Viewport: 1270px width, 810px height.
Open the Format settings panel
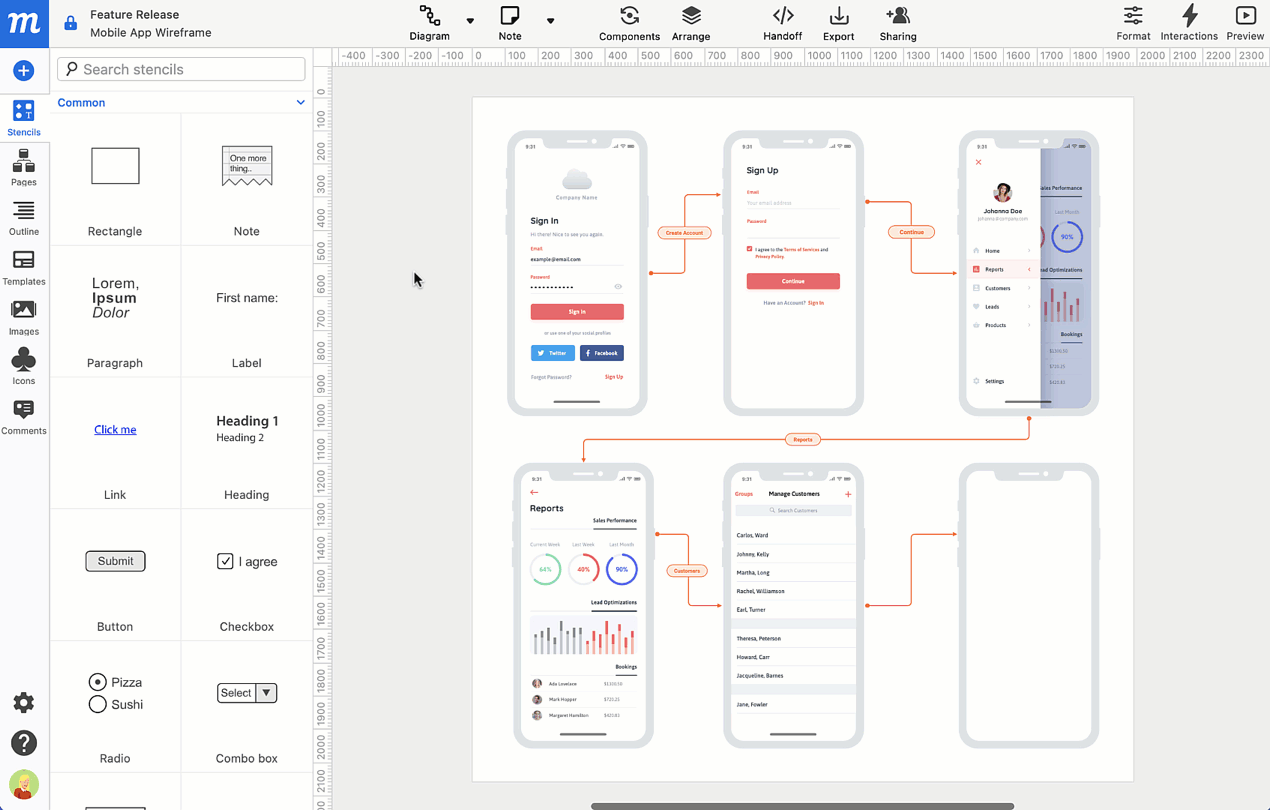pos(1133,22)
